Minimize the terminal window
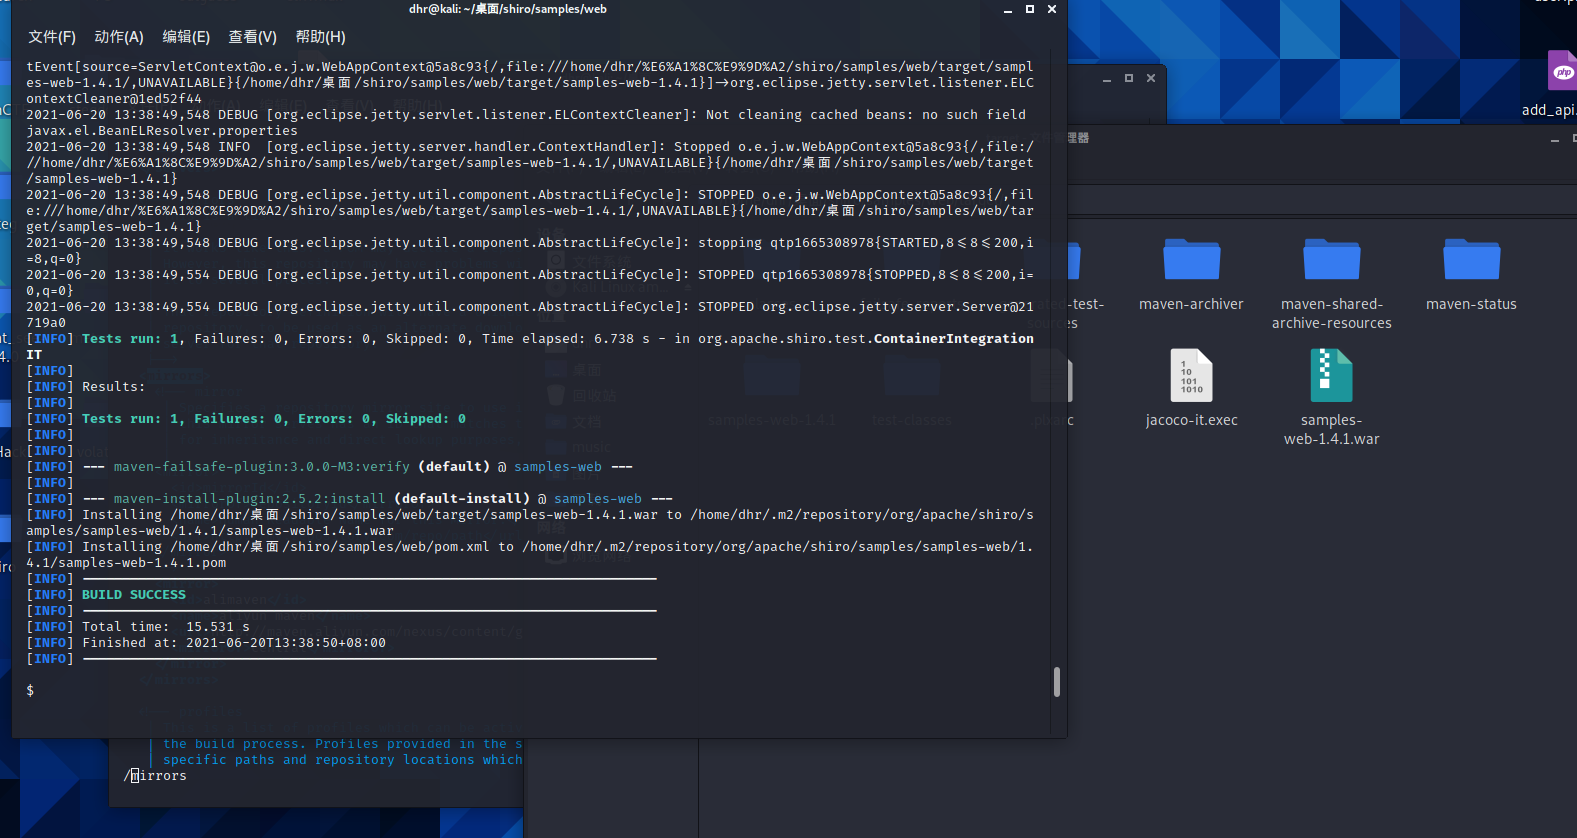 (1008, 9)
